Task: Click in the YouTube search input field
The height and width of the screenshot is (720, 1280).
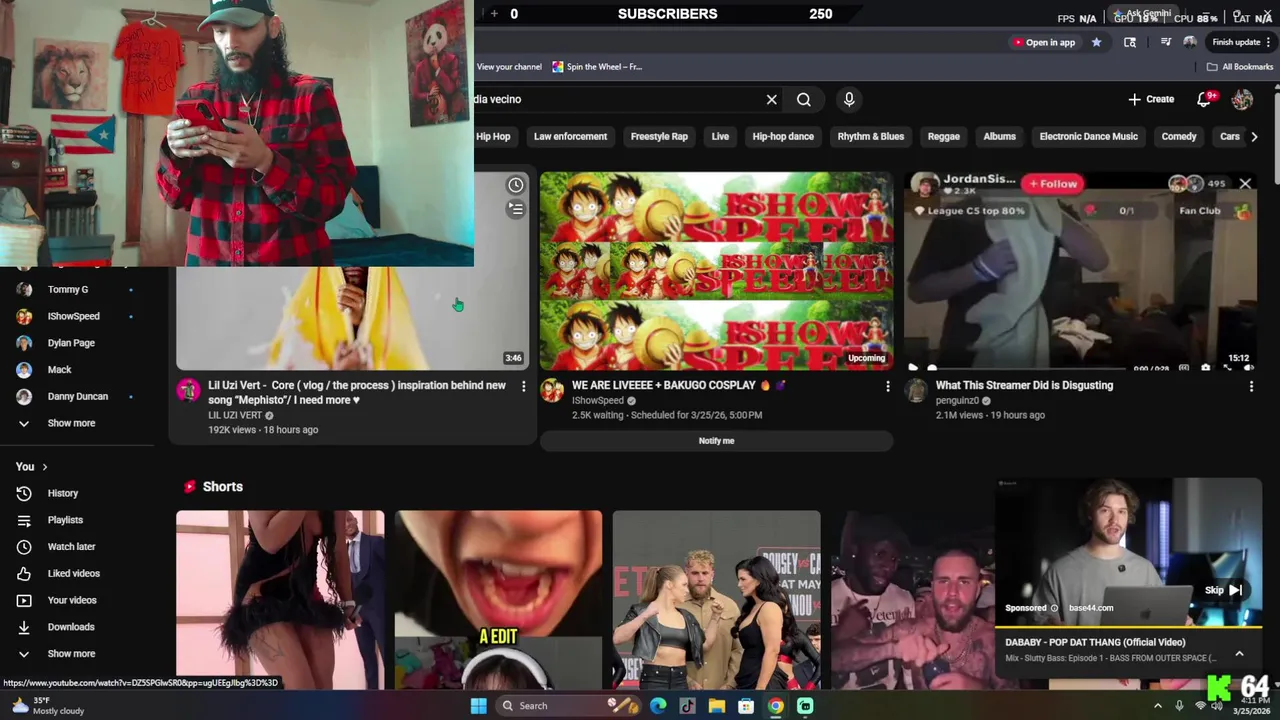Action: pos(615,99)
